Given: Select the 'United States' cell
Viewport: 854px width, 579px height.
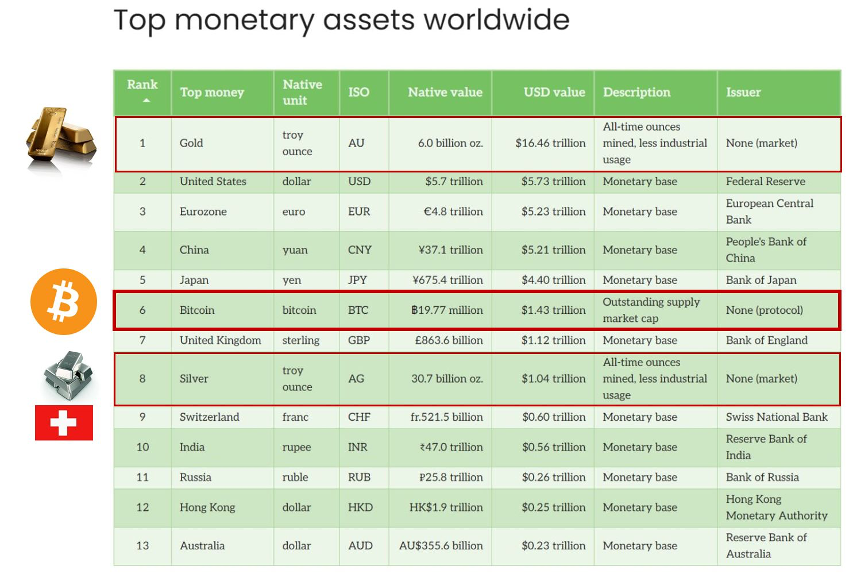Looking at the screenshot, I should pyautogui.click(x=222, y=181).
